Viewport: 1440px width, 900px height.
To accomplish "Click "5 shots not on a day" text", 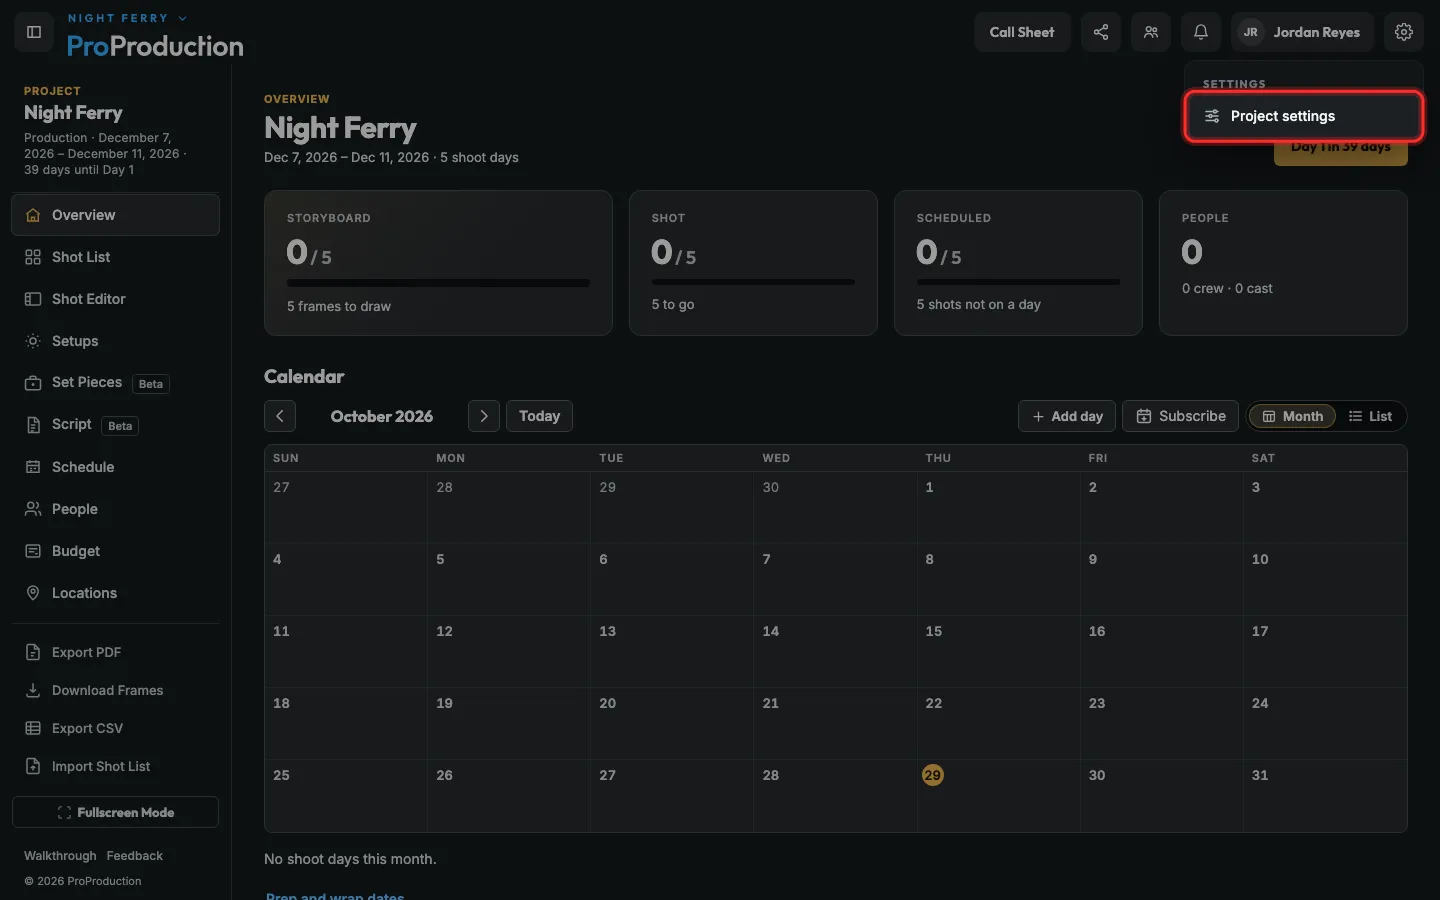I will [979, 304].
